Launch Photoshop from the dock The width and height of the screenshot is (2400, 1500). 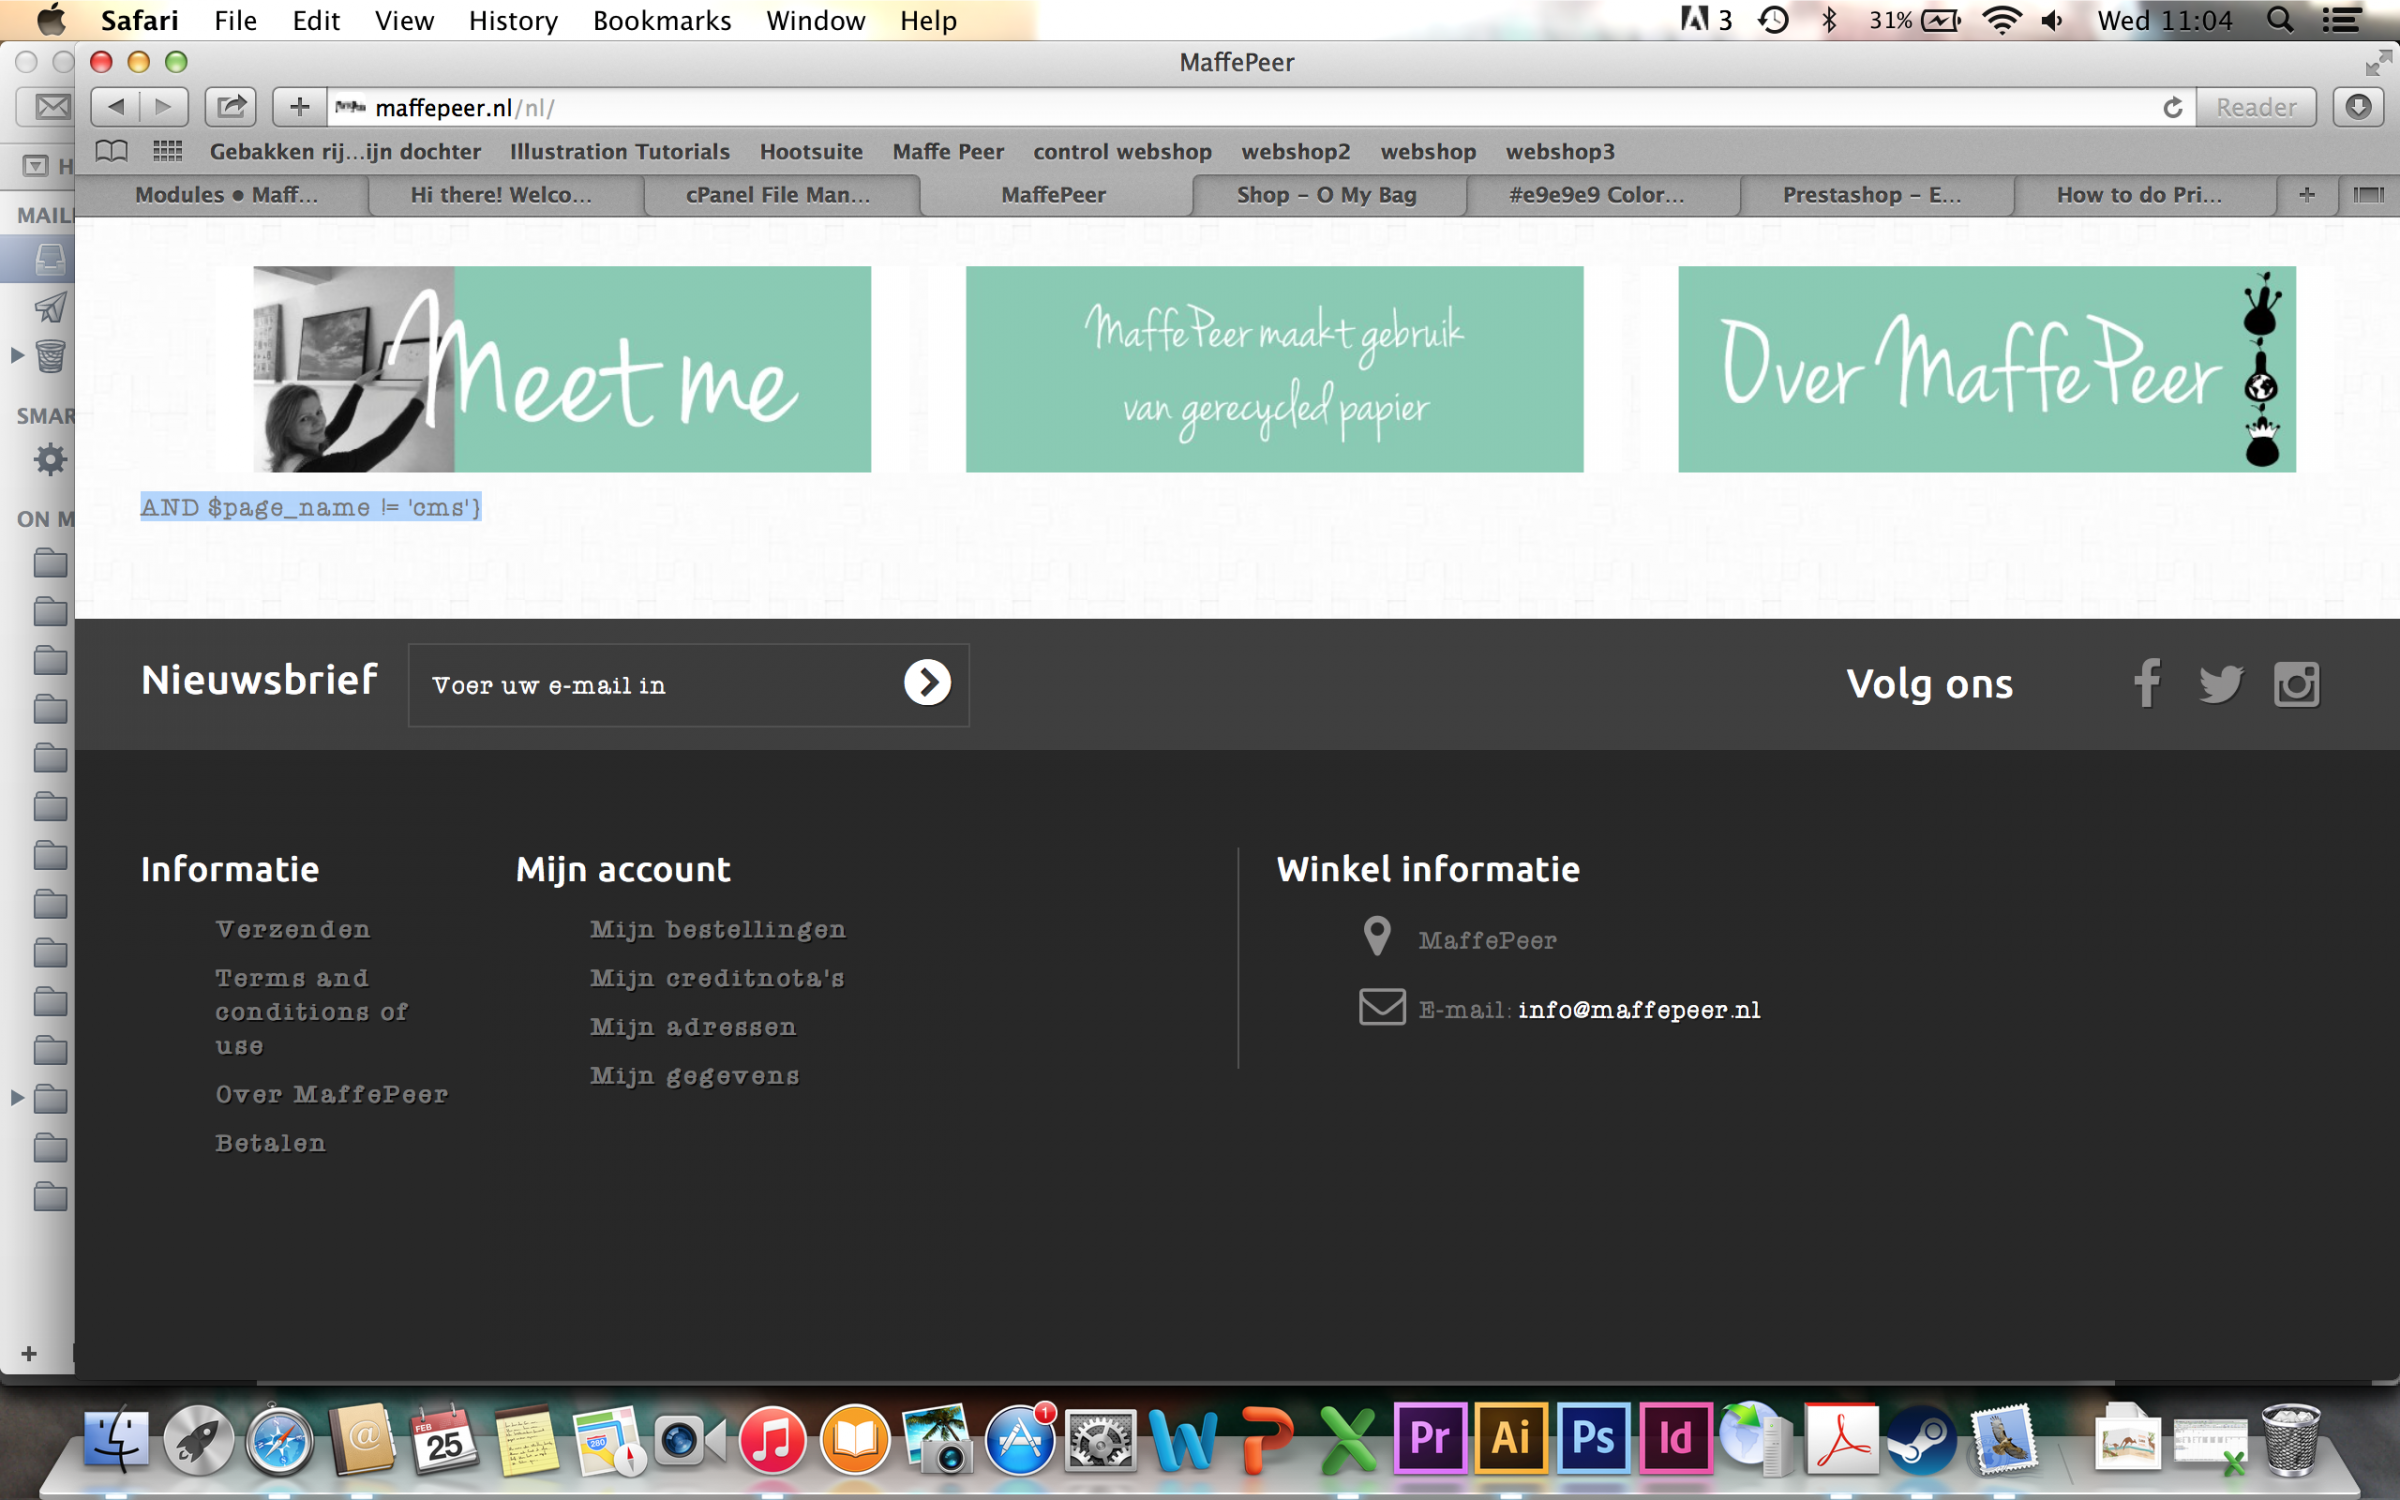tap(1592, 1440)
